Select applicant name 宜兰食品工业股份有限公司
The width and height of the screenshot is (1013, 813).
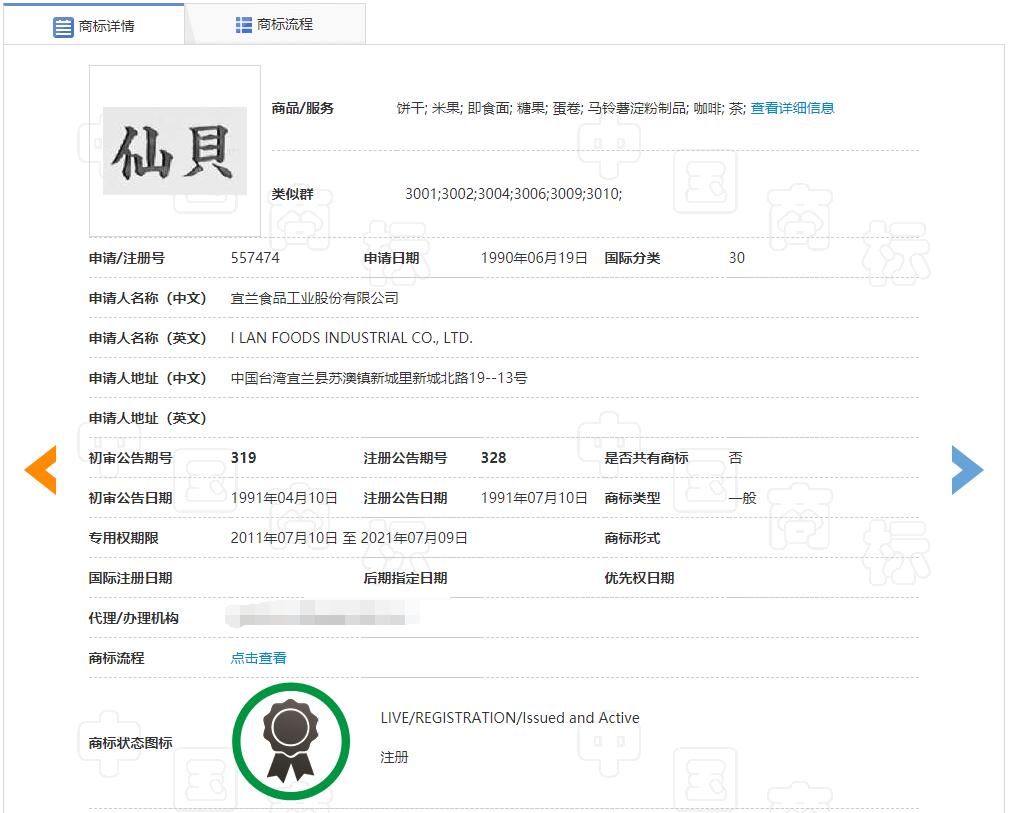pos(315,298)
